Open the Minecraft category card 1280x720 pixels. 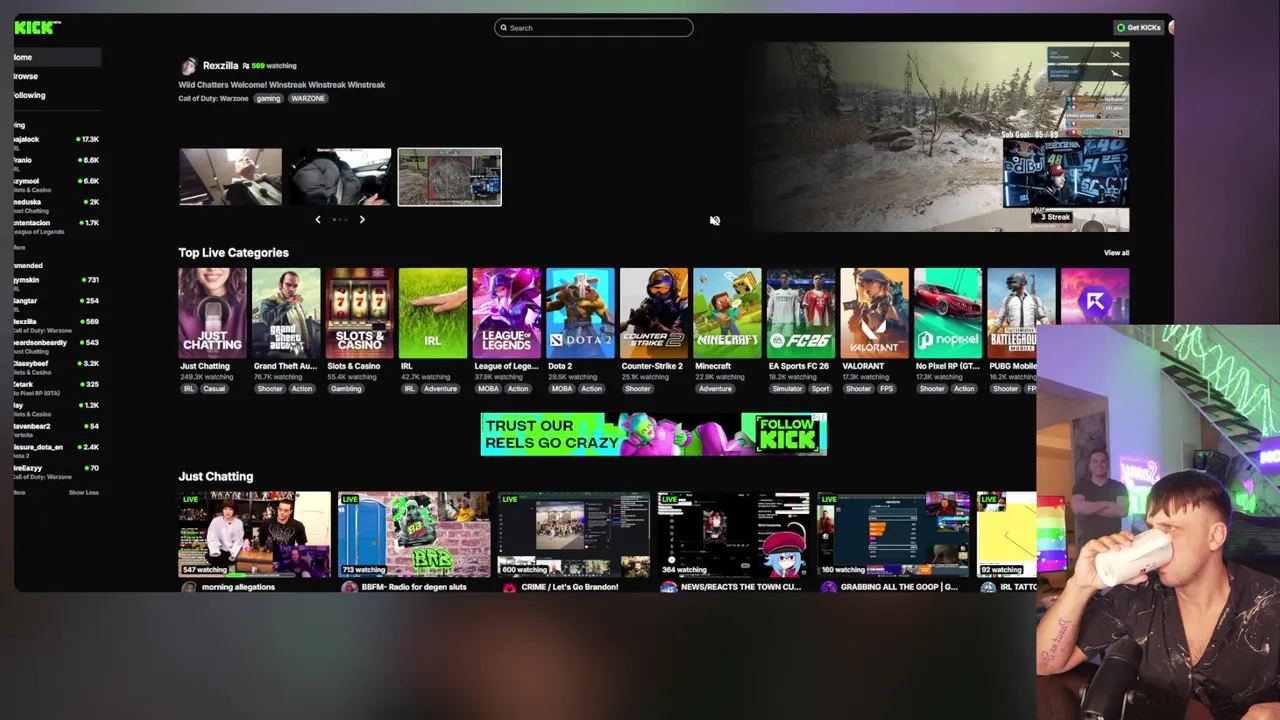727,313
